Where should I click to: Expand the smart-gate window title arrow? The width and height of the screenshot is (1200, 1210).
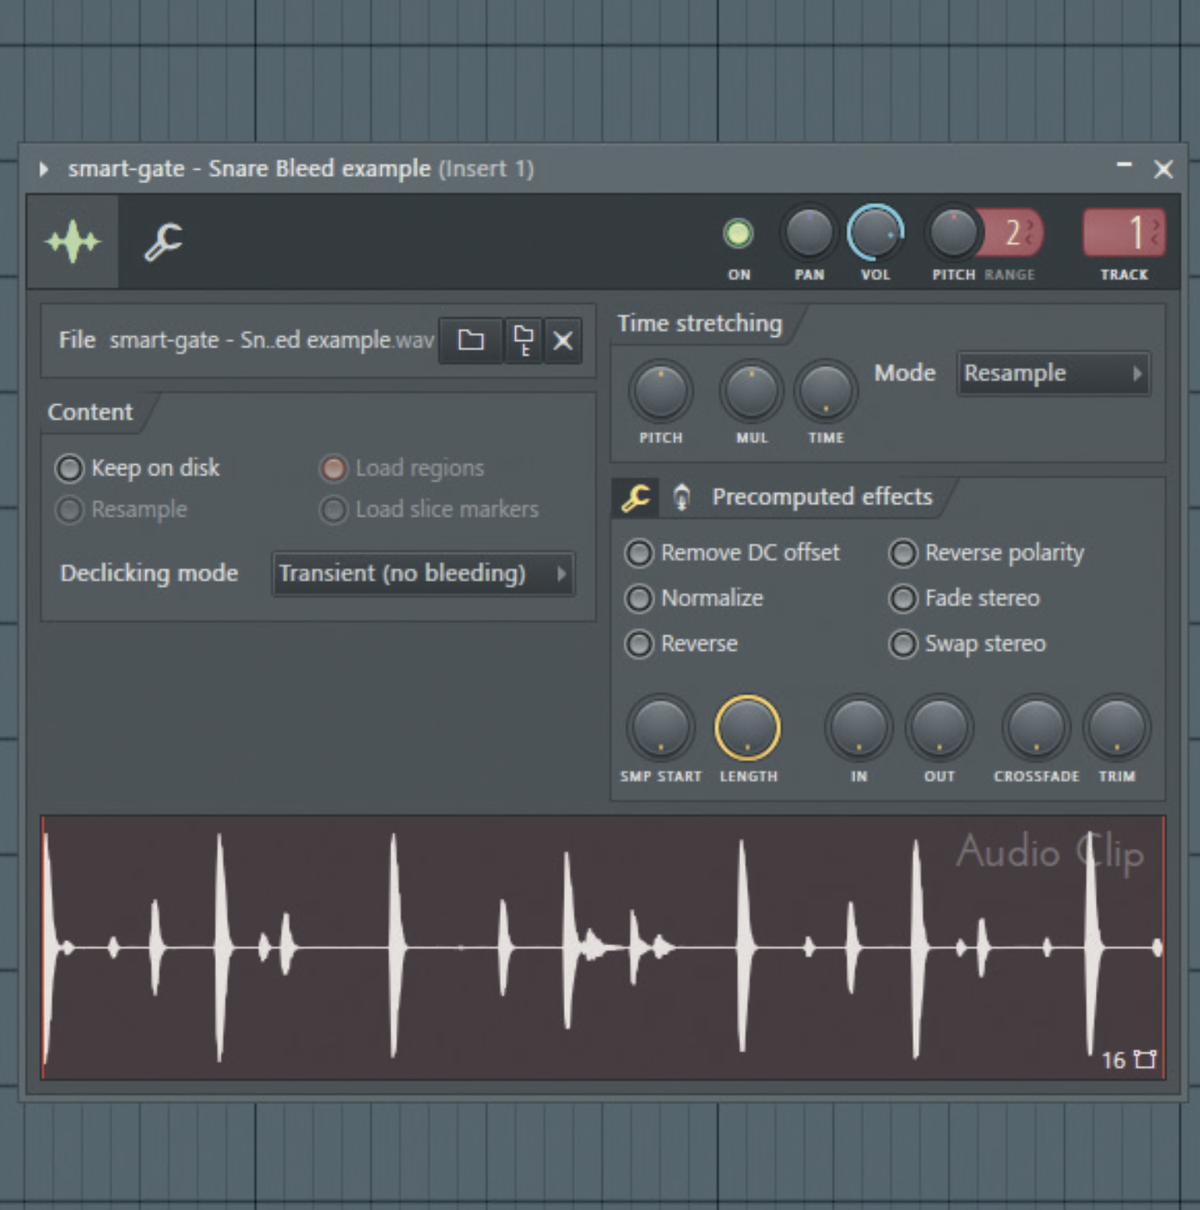click(x=43, y=169)
